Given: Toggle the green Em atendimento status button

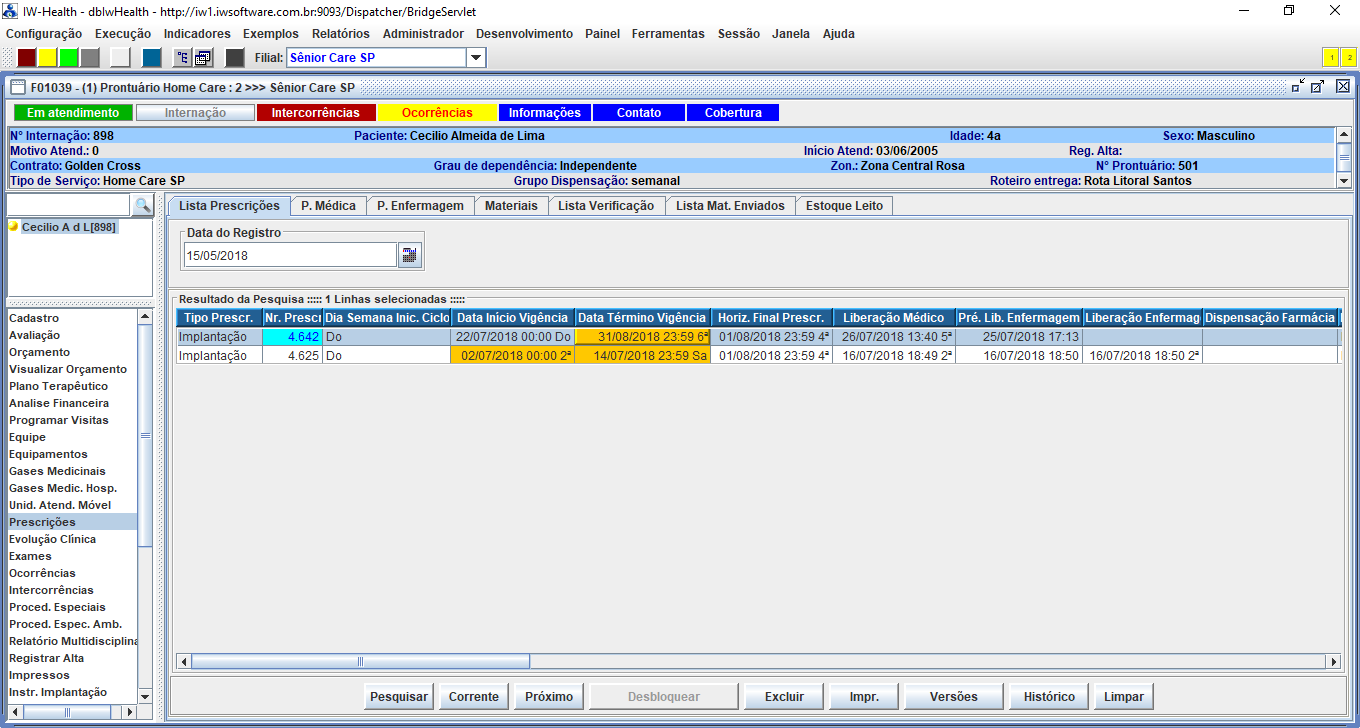Looking at the screenshot, I should tap(72, 113).
